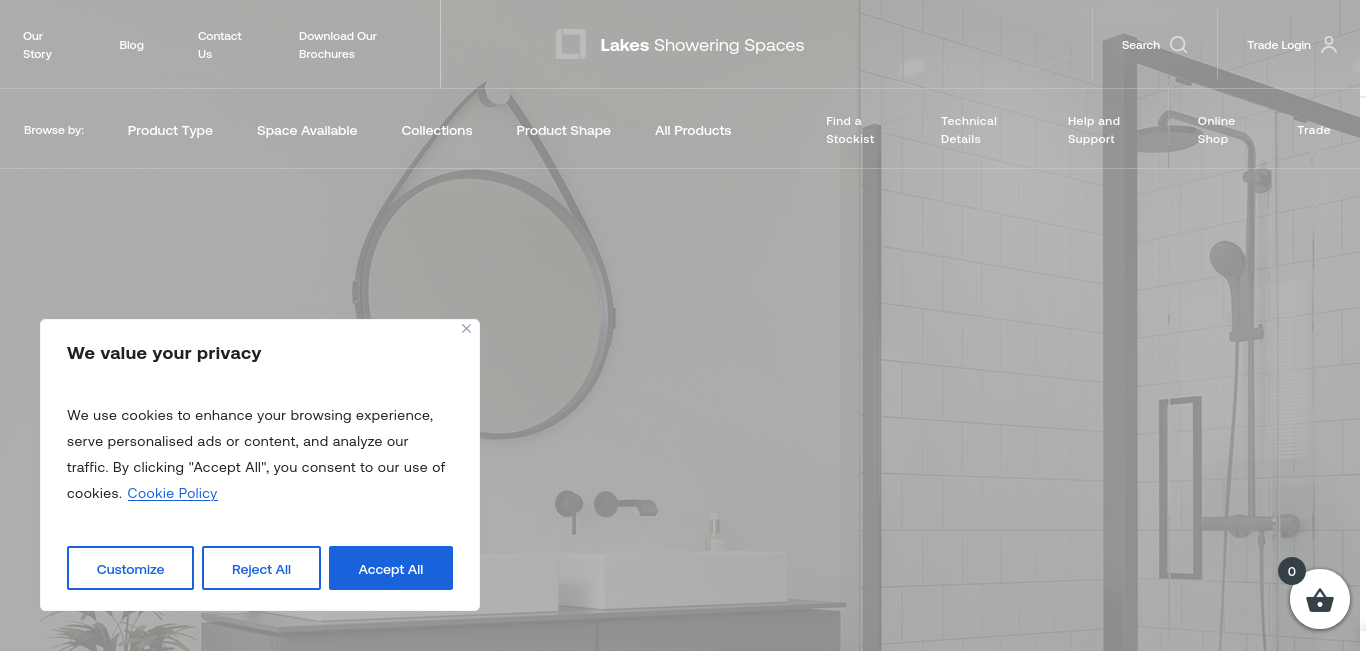The image size is (1366, 651).
Task: Select All Products in navigation
Action: click(693, 130)
